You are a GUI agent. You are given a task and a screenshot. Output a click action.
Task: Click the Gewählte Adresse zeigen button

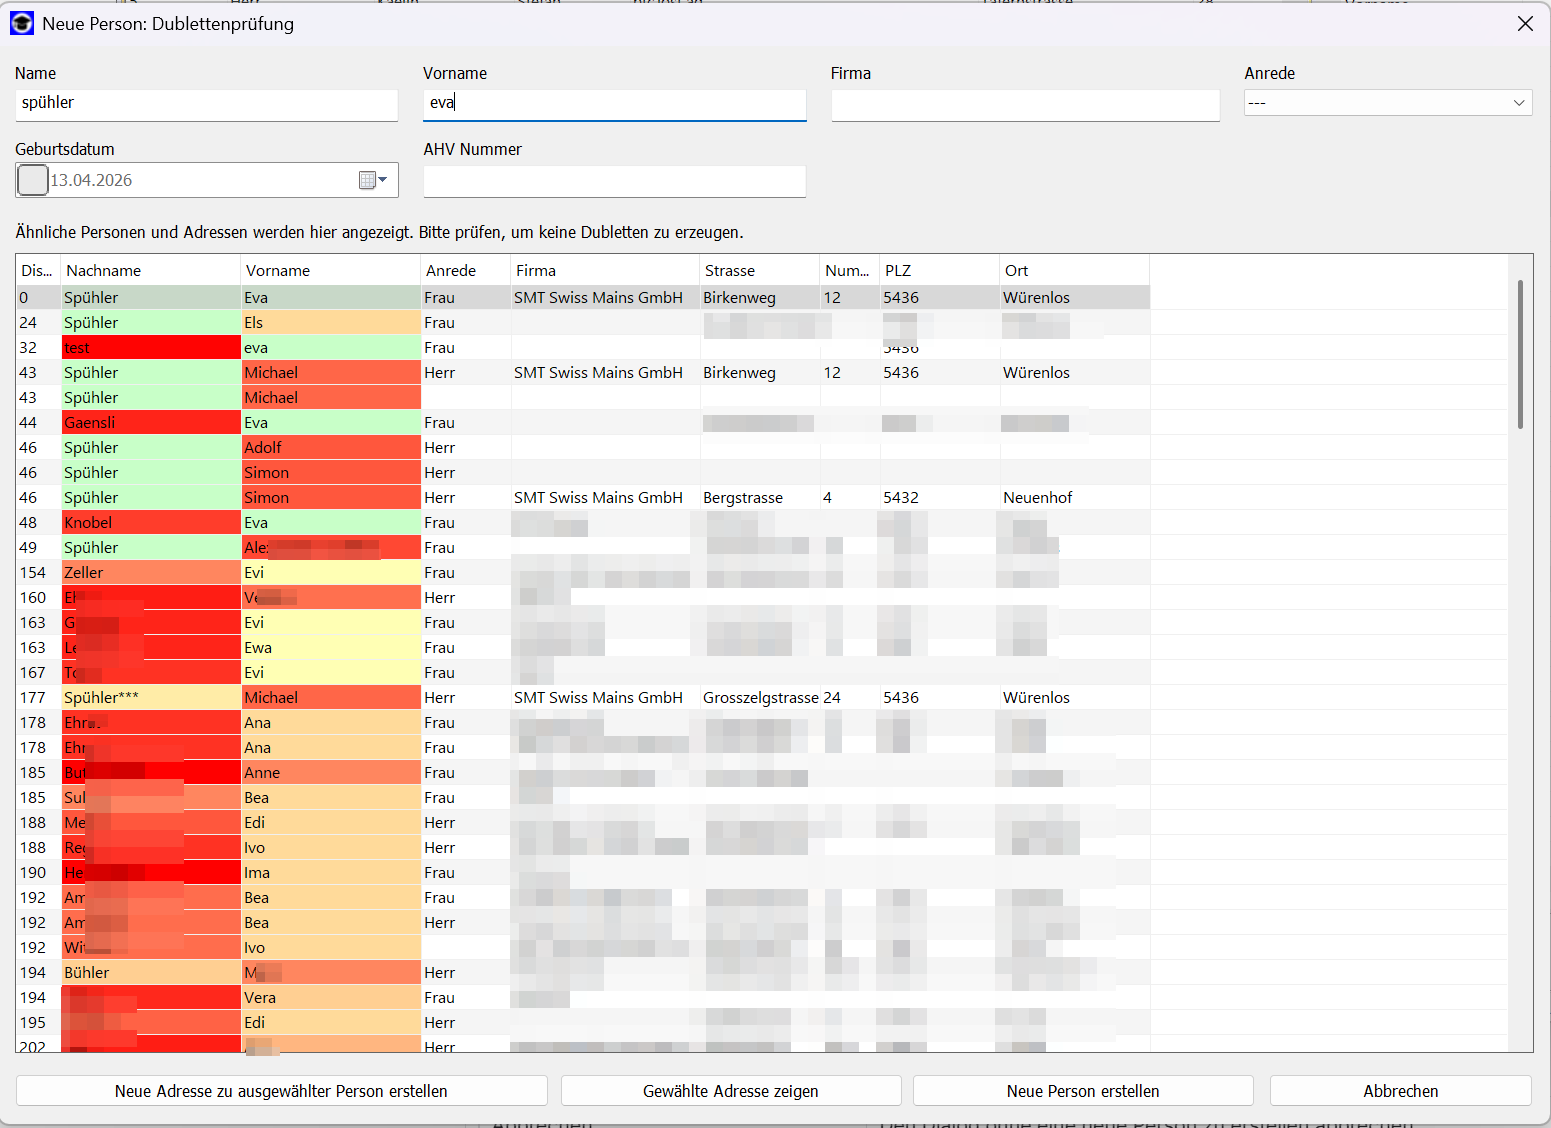tap(731, 1091)
